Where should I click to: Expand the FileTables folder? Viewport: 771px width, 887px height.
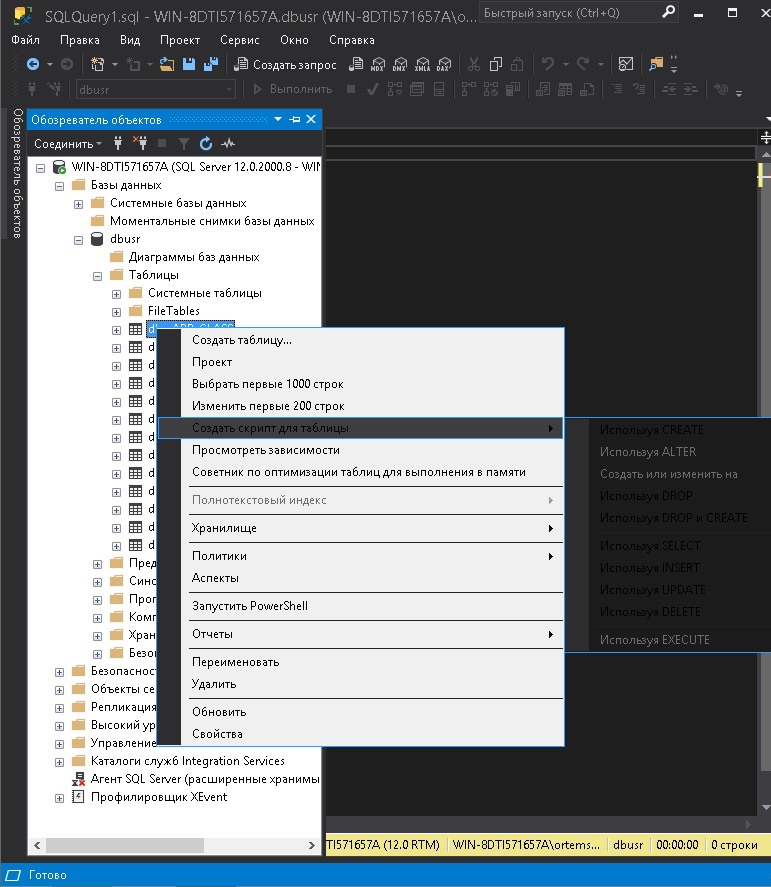click(x=117, y=312)
